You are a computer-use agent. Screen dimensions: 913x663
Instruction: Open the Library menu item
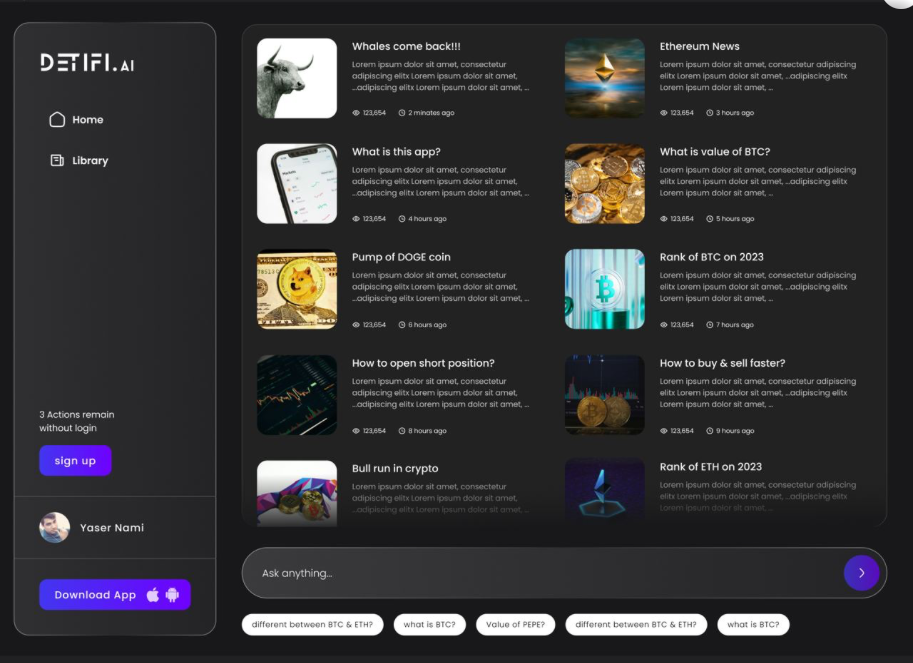(x=90, y=160)
